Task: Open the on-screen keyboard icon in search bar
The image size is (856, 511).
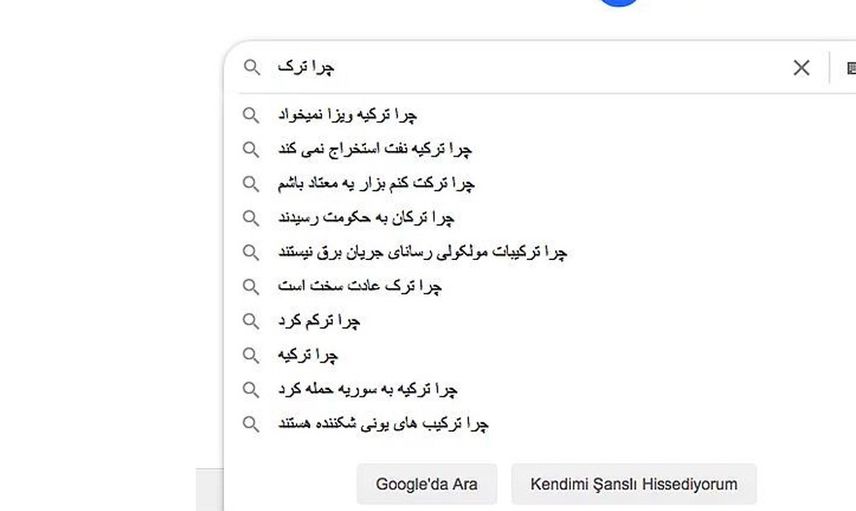Action: tap(851, 68)
